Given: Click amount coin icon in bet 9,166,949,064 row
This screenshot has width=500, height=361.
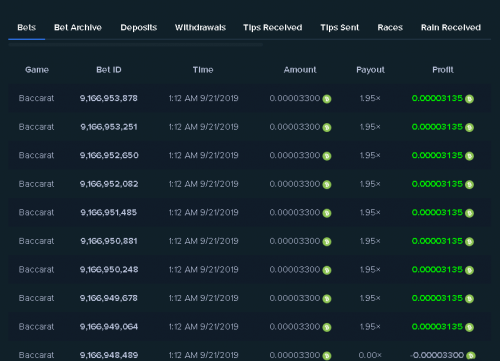Looking at the screenshot, I should [x=327, y=327].
